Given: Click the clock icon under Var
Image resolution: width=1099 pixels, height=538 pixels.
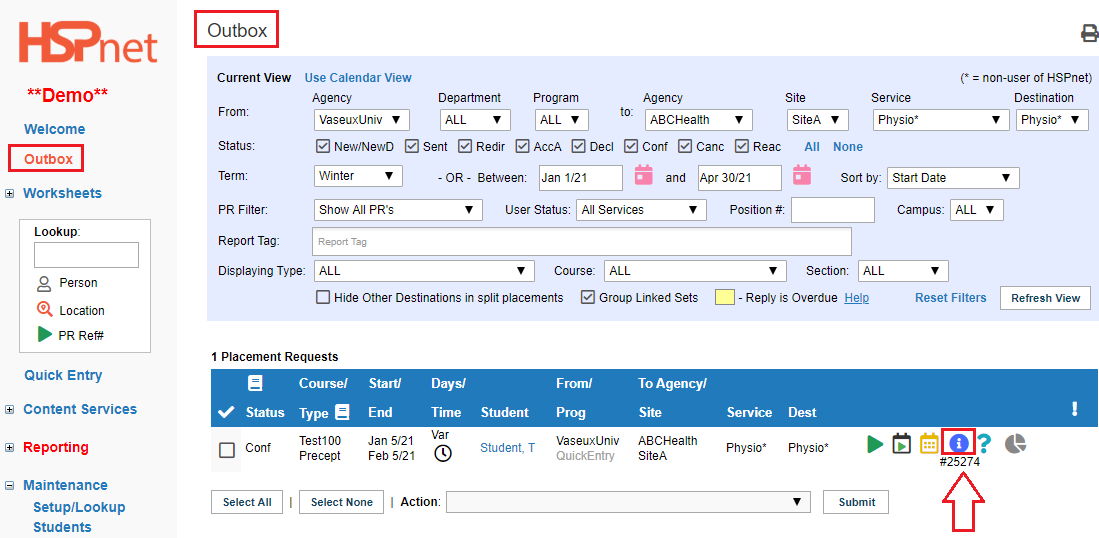Looking at the screenshot, I should [x=443, y=453].
